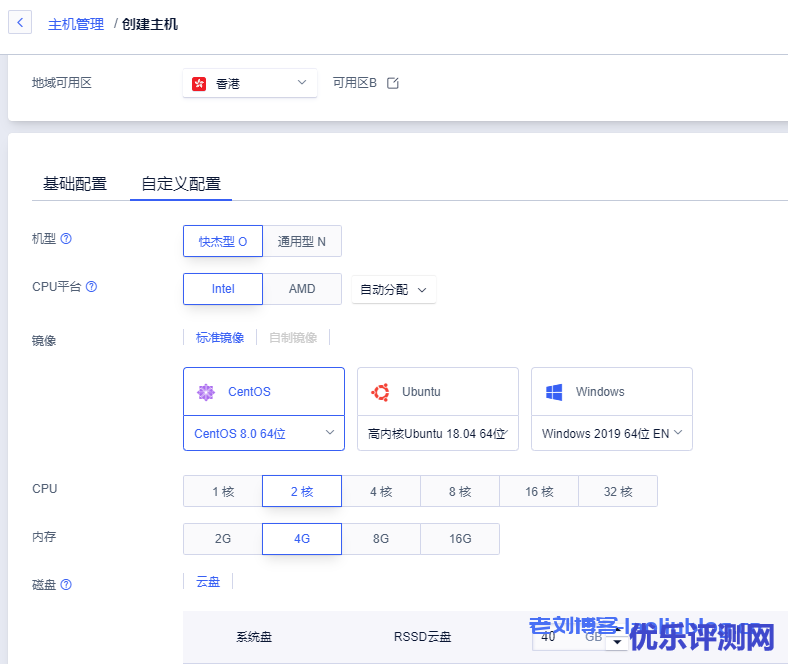The height and width of the screenshot is (664, 788).
Task: Select the CentOS image card
Action: 264,392
